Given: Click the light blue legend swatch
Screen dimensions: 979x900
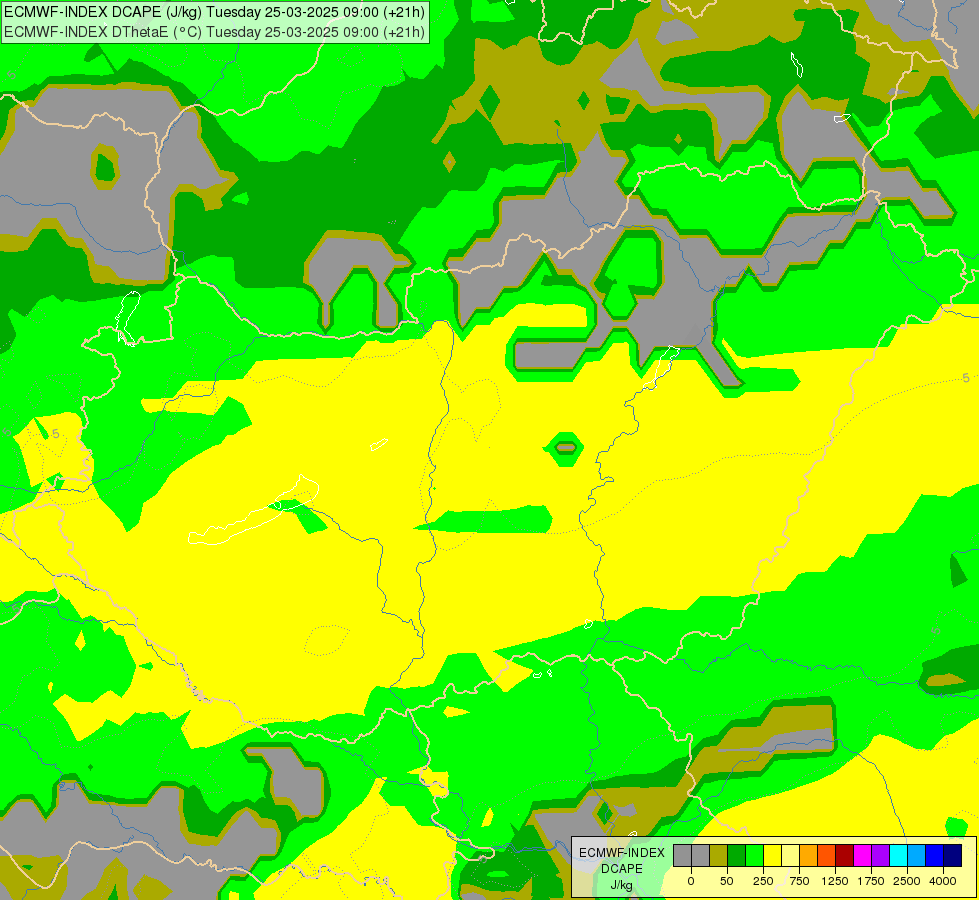Looking at the screenshot, I should tap(917, 856).
